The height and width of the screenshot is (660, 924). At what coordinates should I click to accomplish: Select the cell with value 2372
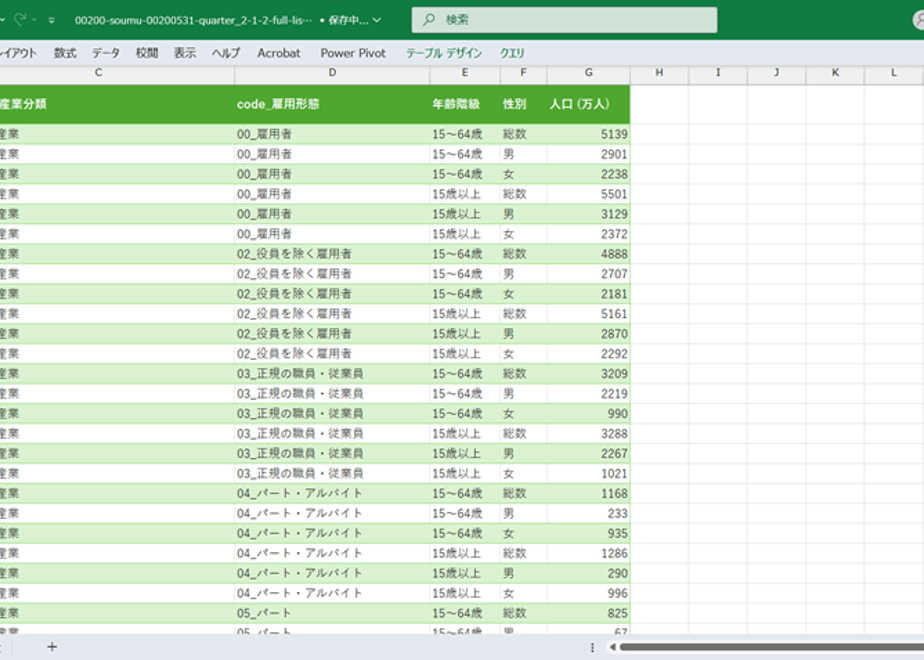click(589, 234)
